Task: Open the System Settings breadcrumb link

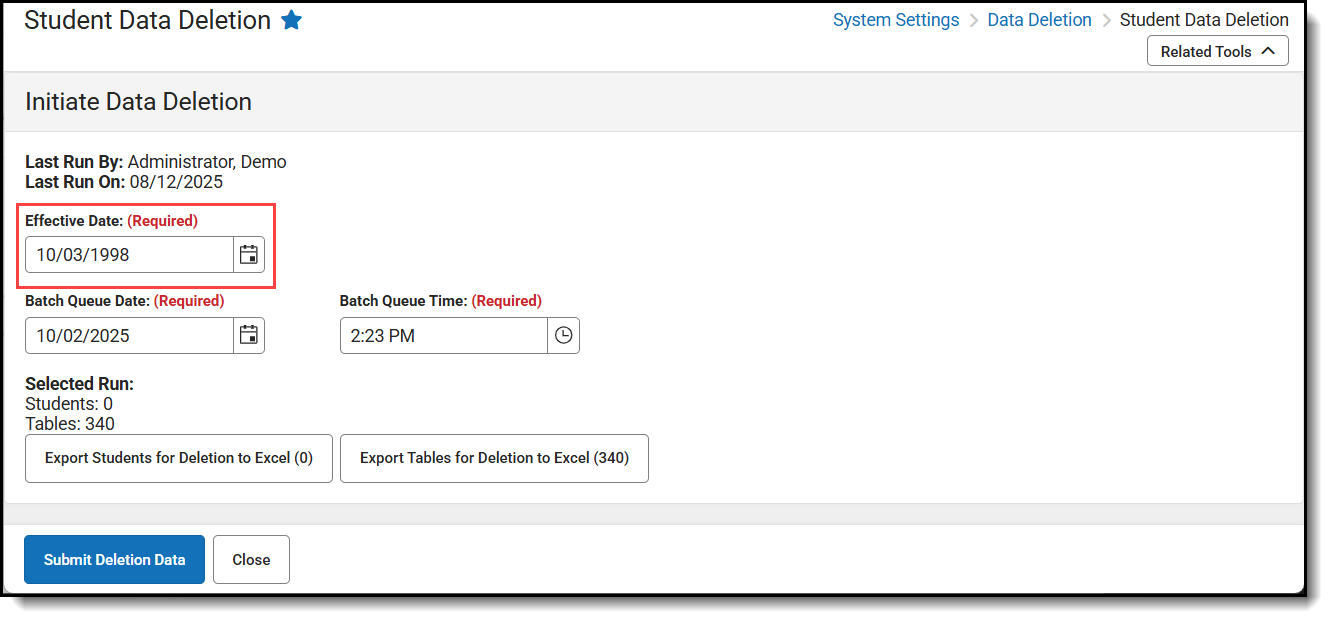Action: (896, 19)
